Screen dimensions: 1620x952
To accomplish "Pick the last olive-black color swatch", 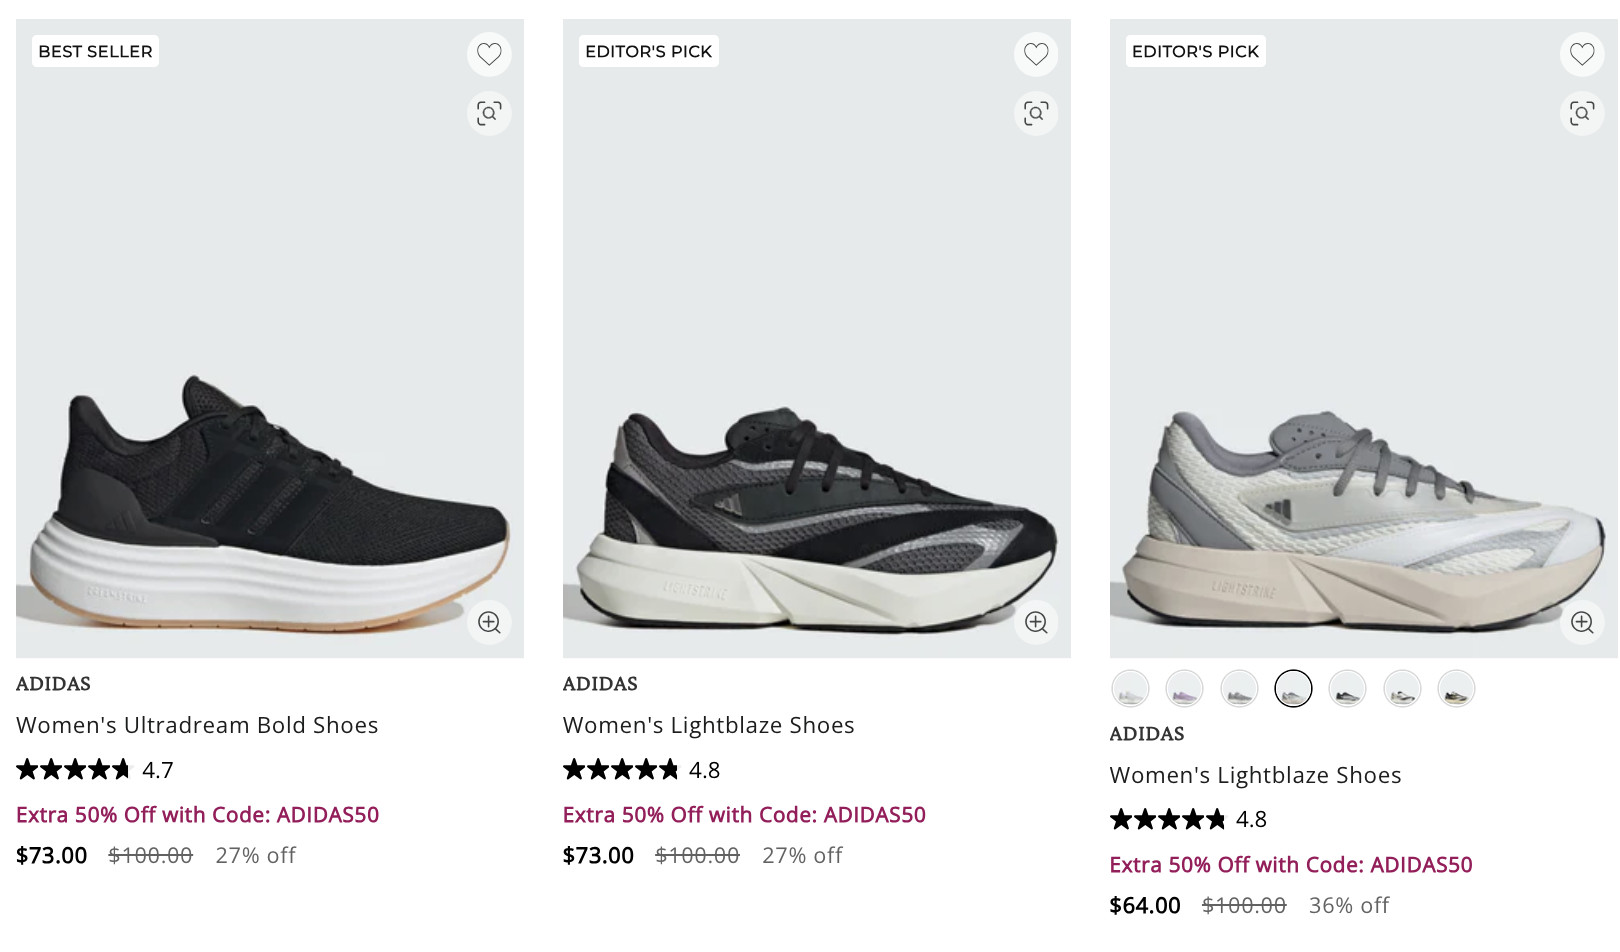I will point(1456,689).
